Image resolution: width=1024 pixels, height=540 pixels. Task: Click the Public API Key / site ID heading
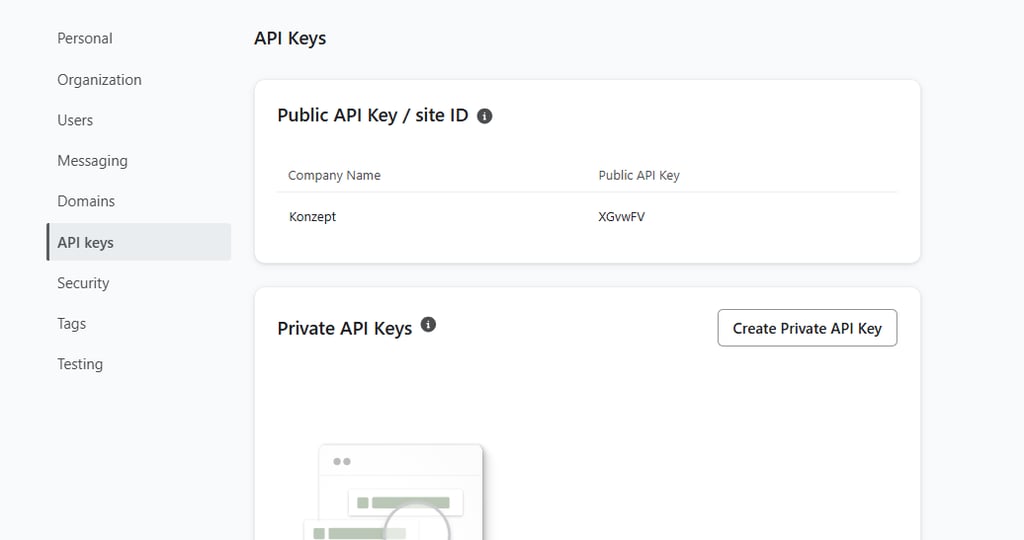(x=373, y=116)
